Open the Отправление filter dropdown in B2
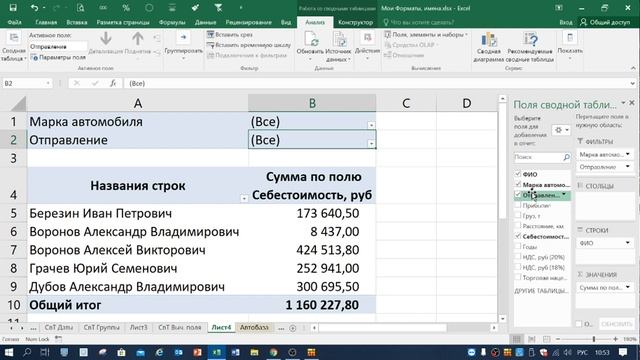 click(x=371, y=144)
